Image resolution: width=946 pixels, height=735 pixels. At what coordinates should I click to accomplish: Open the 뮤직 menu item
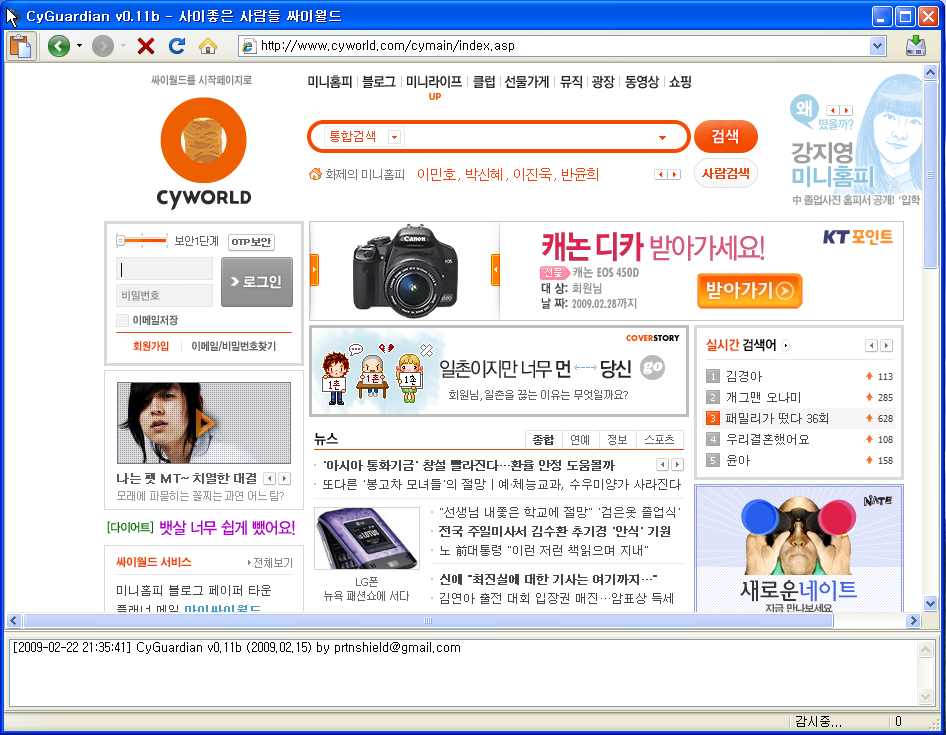(x=571, y=82)
